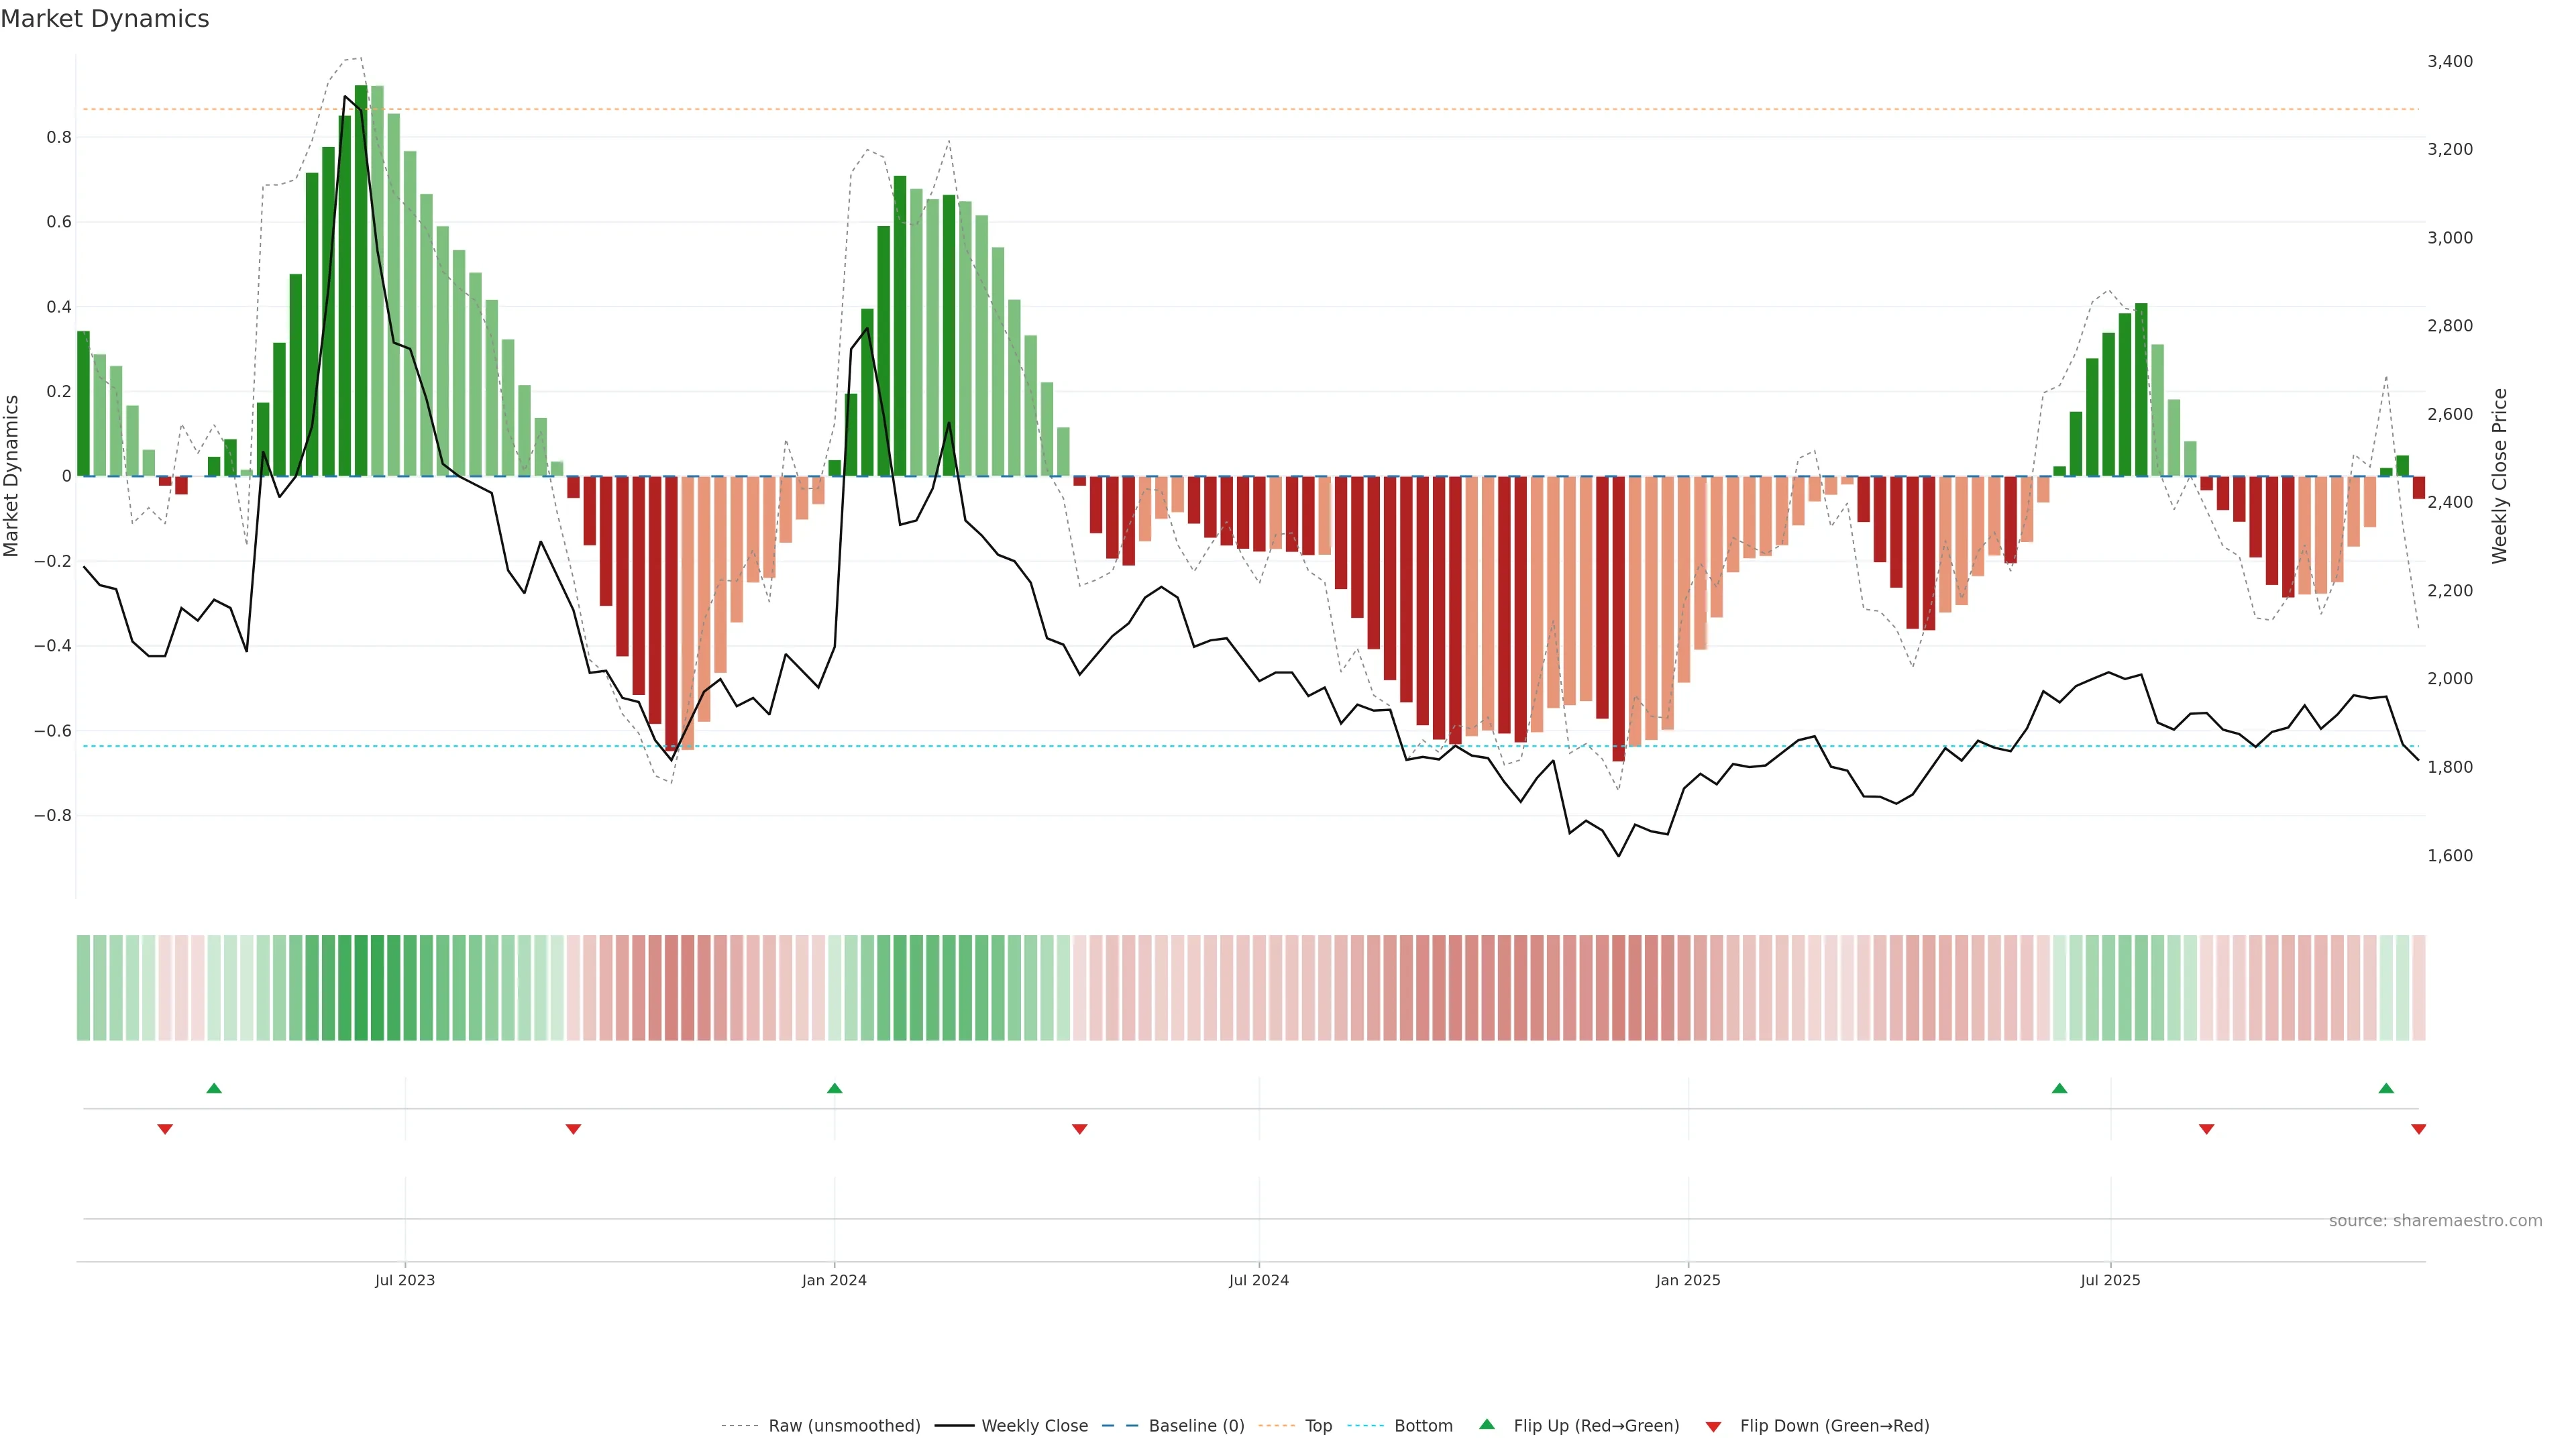
Task: Click the Flip Up legend triangle icon
Action: [1487, 1424]
